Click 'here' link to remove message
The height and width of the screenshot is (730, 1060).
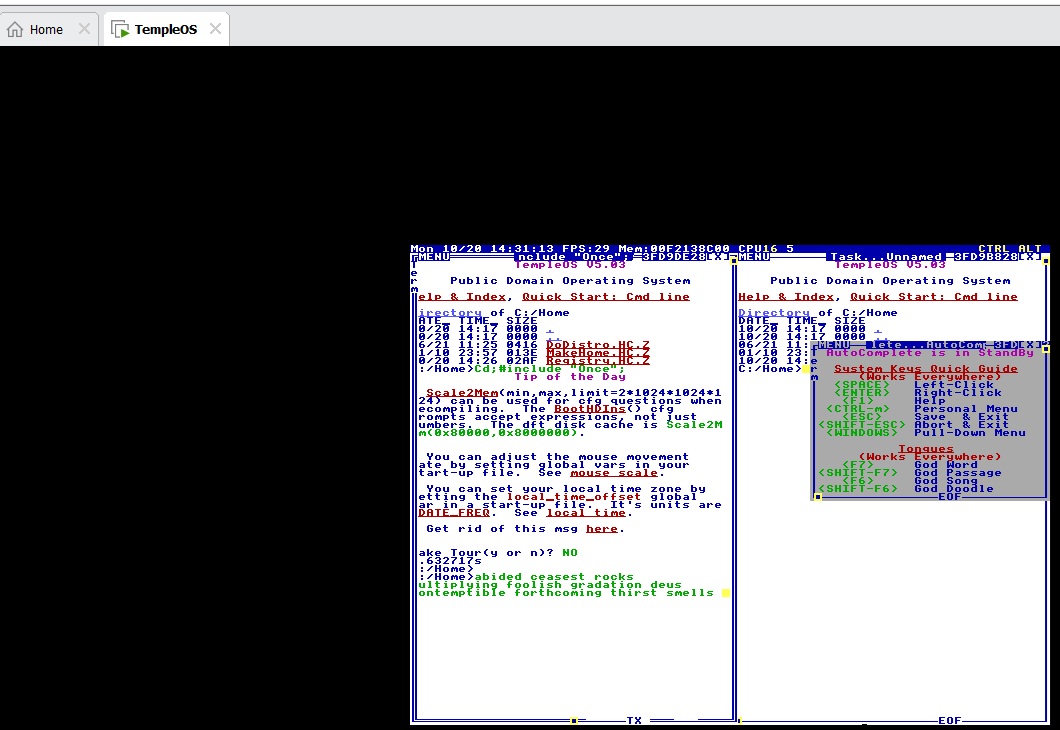pos(602,529)
